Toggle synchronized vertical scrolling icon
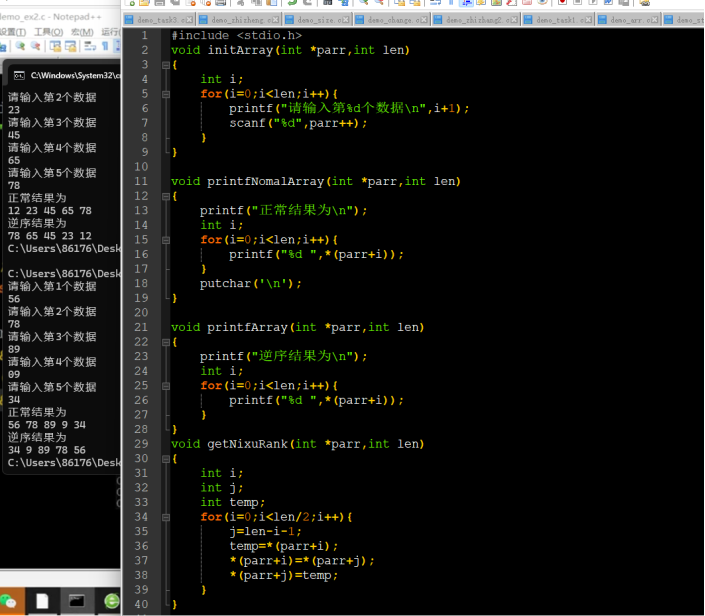Image resolution: width=705 pixels, height=616 pixels. pyautogui.click(x=55, y=46)
